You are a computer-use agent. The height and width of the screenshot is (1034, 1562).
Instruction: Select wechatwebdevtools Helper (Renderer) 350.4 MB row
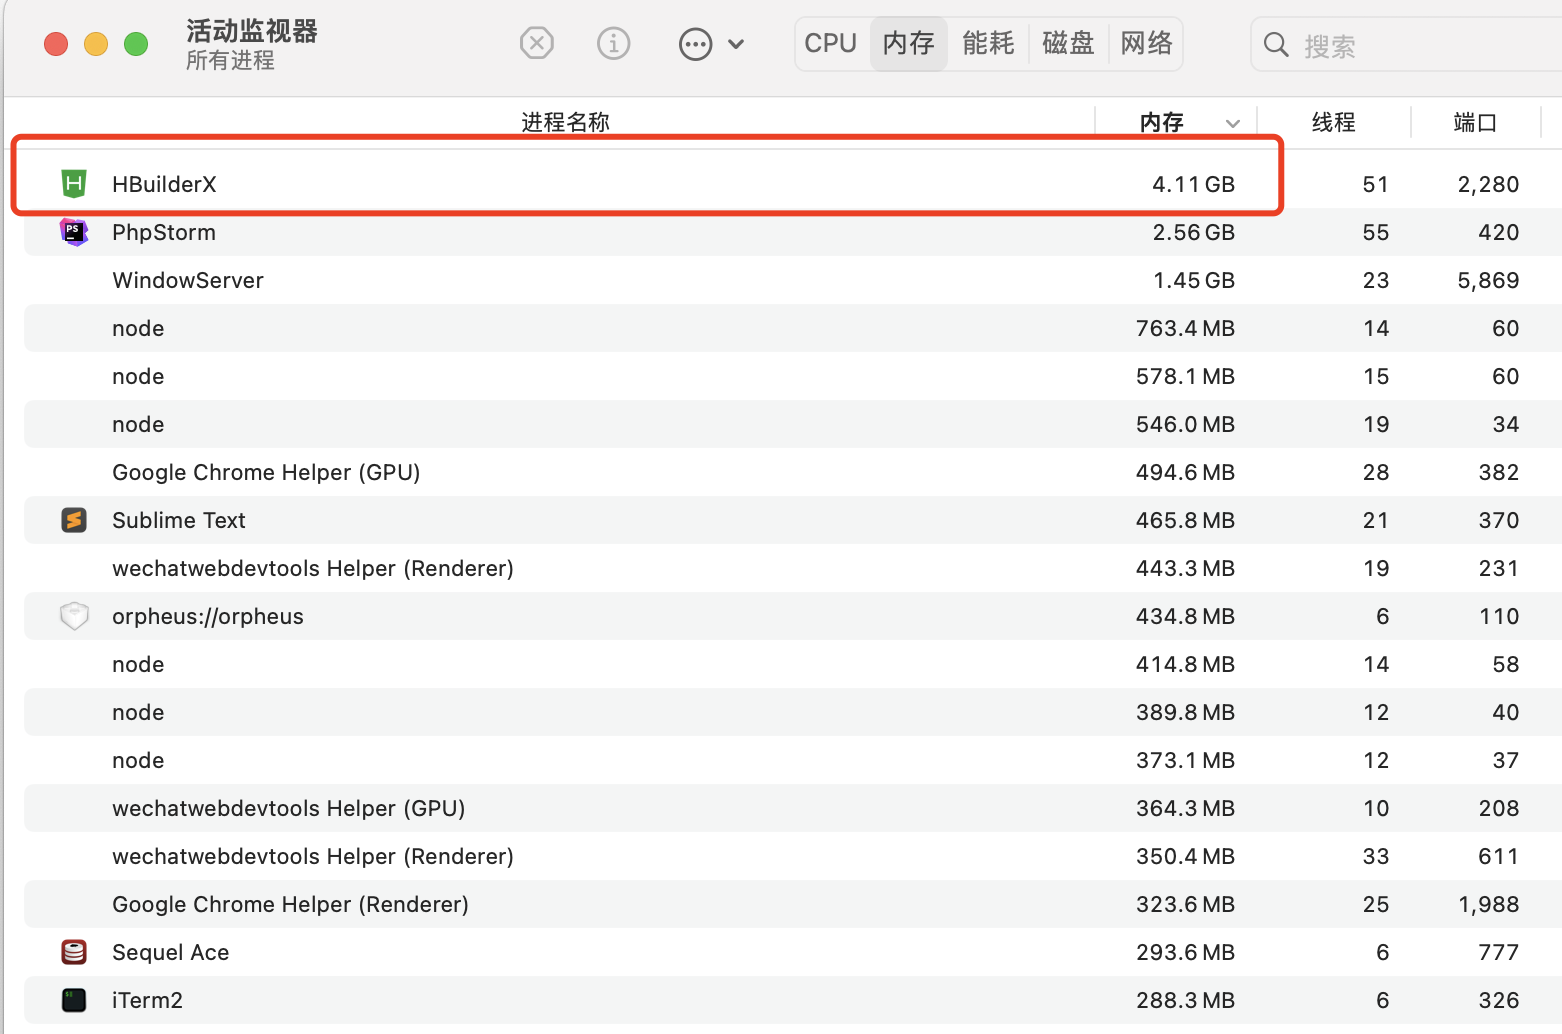(x=793, y=856)
